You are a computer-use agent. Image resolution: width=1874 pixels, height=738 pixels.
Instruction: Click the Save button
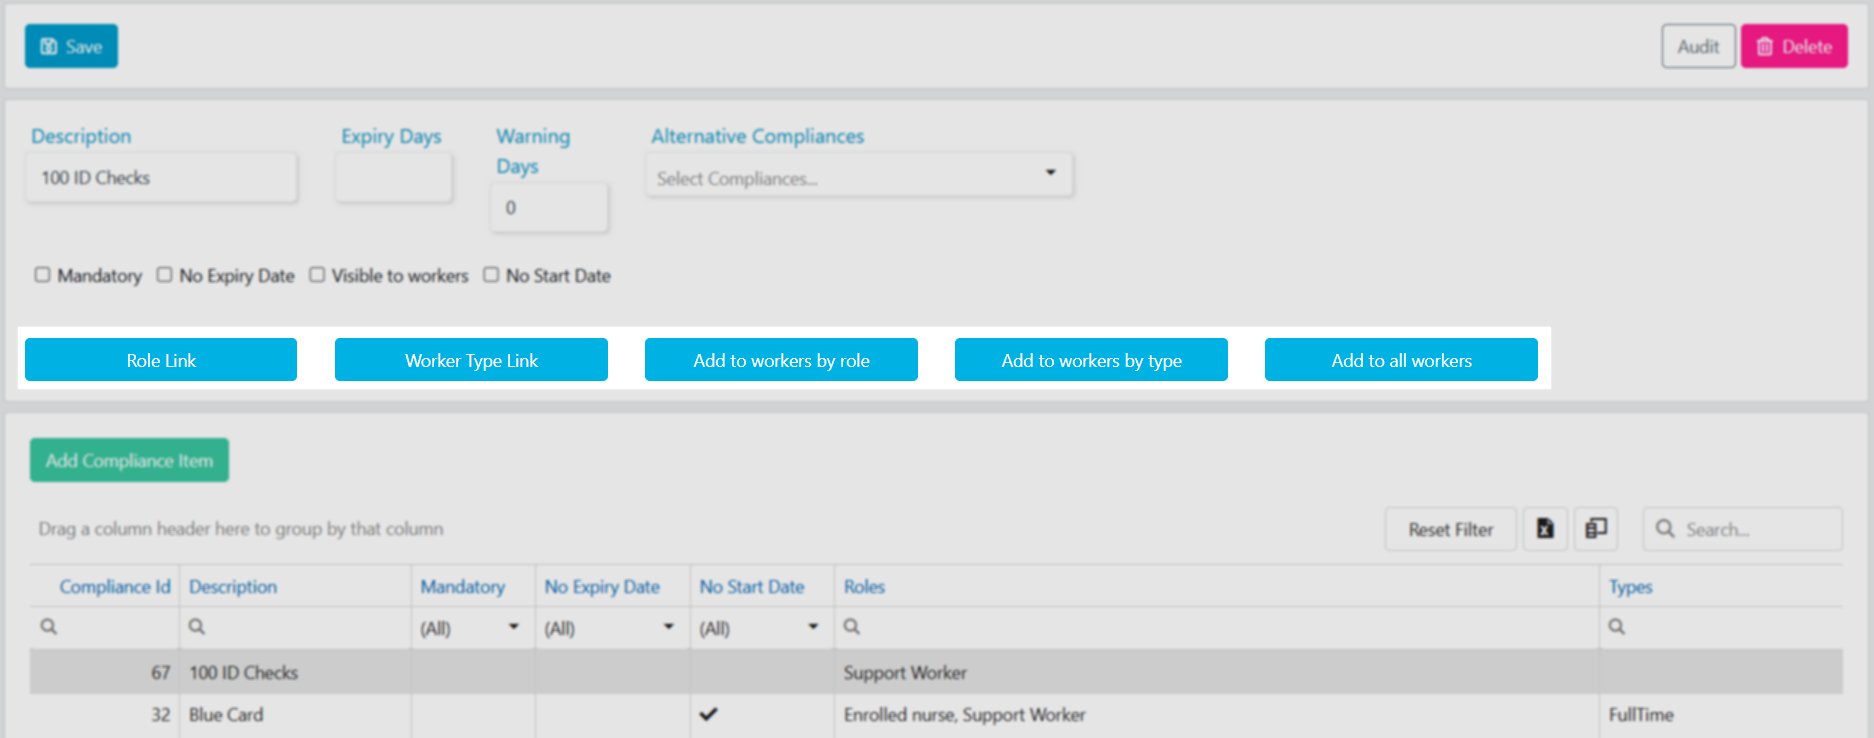click(71, 46)
